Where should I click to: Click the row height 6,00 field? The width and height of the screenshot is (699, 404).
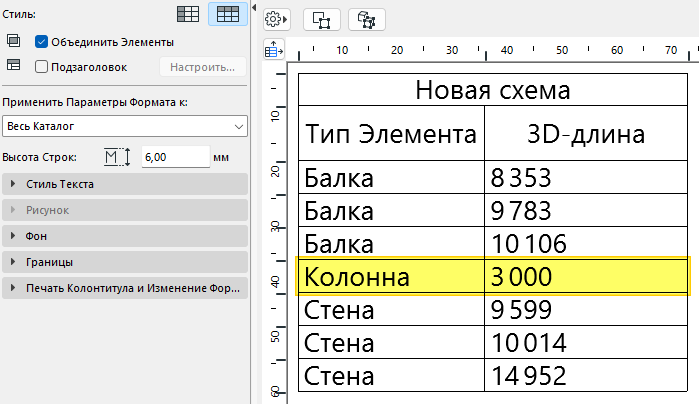[176, 157]
